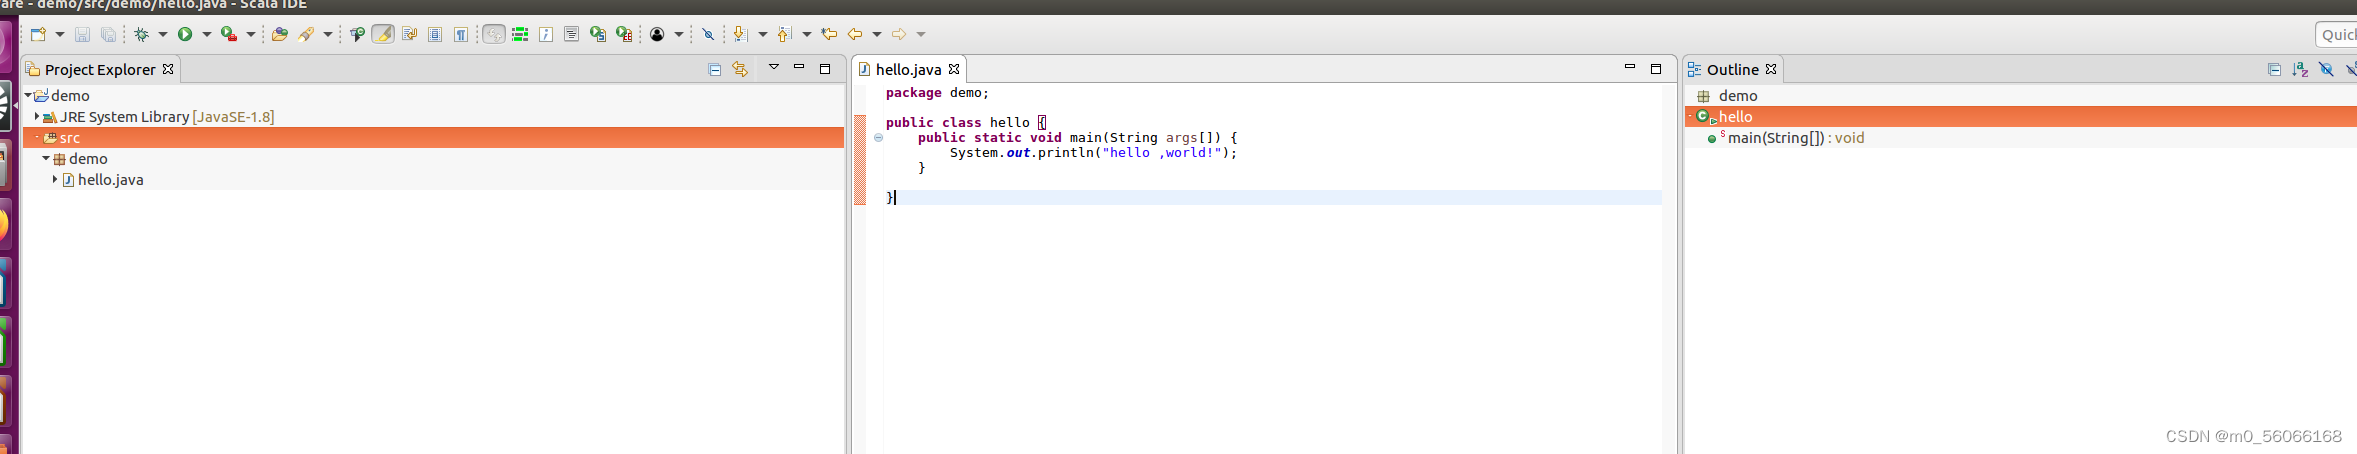
Task: Select the Project Explorer tab
Action: 100,69
